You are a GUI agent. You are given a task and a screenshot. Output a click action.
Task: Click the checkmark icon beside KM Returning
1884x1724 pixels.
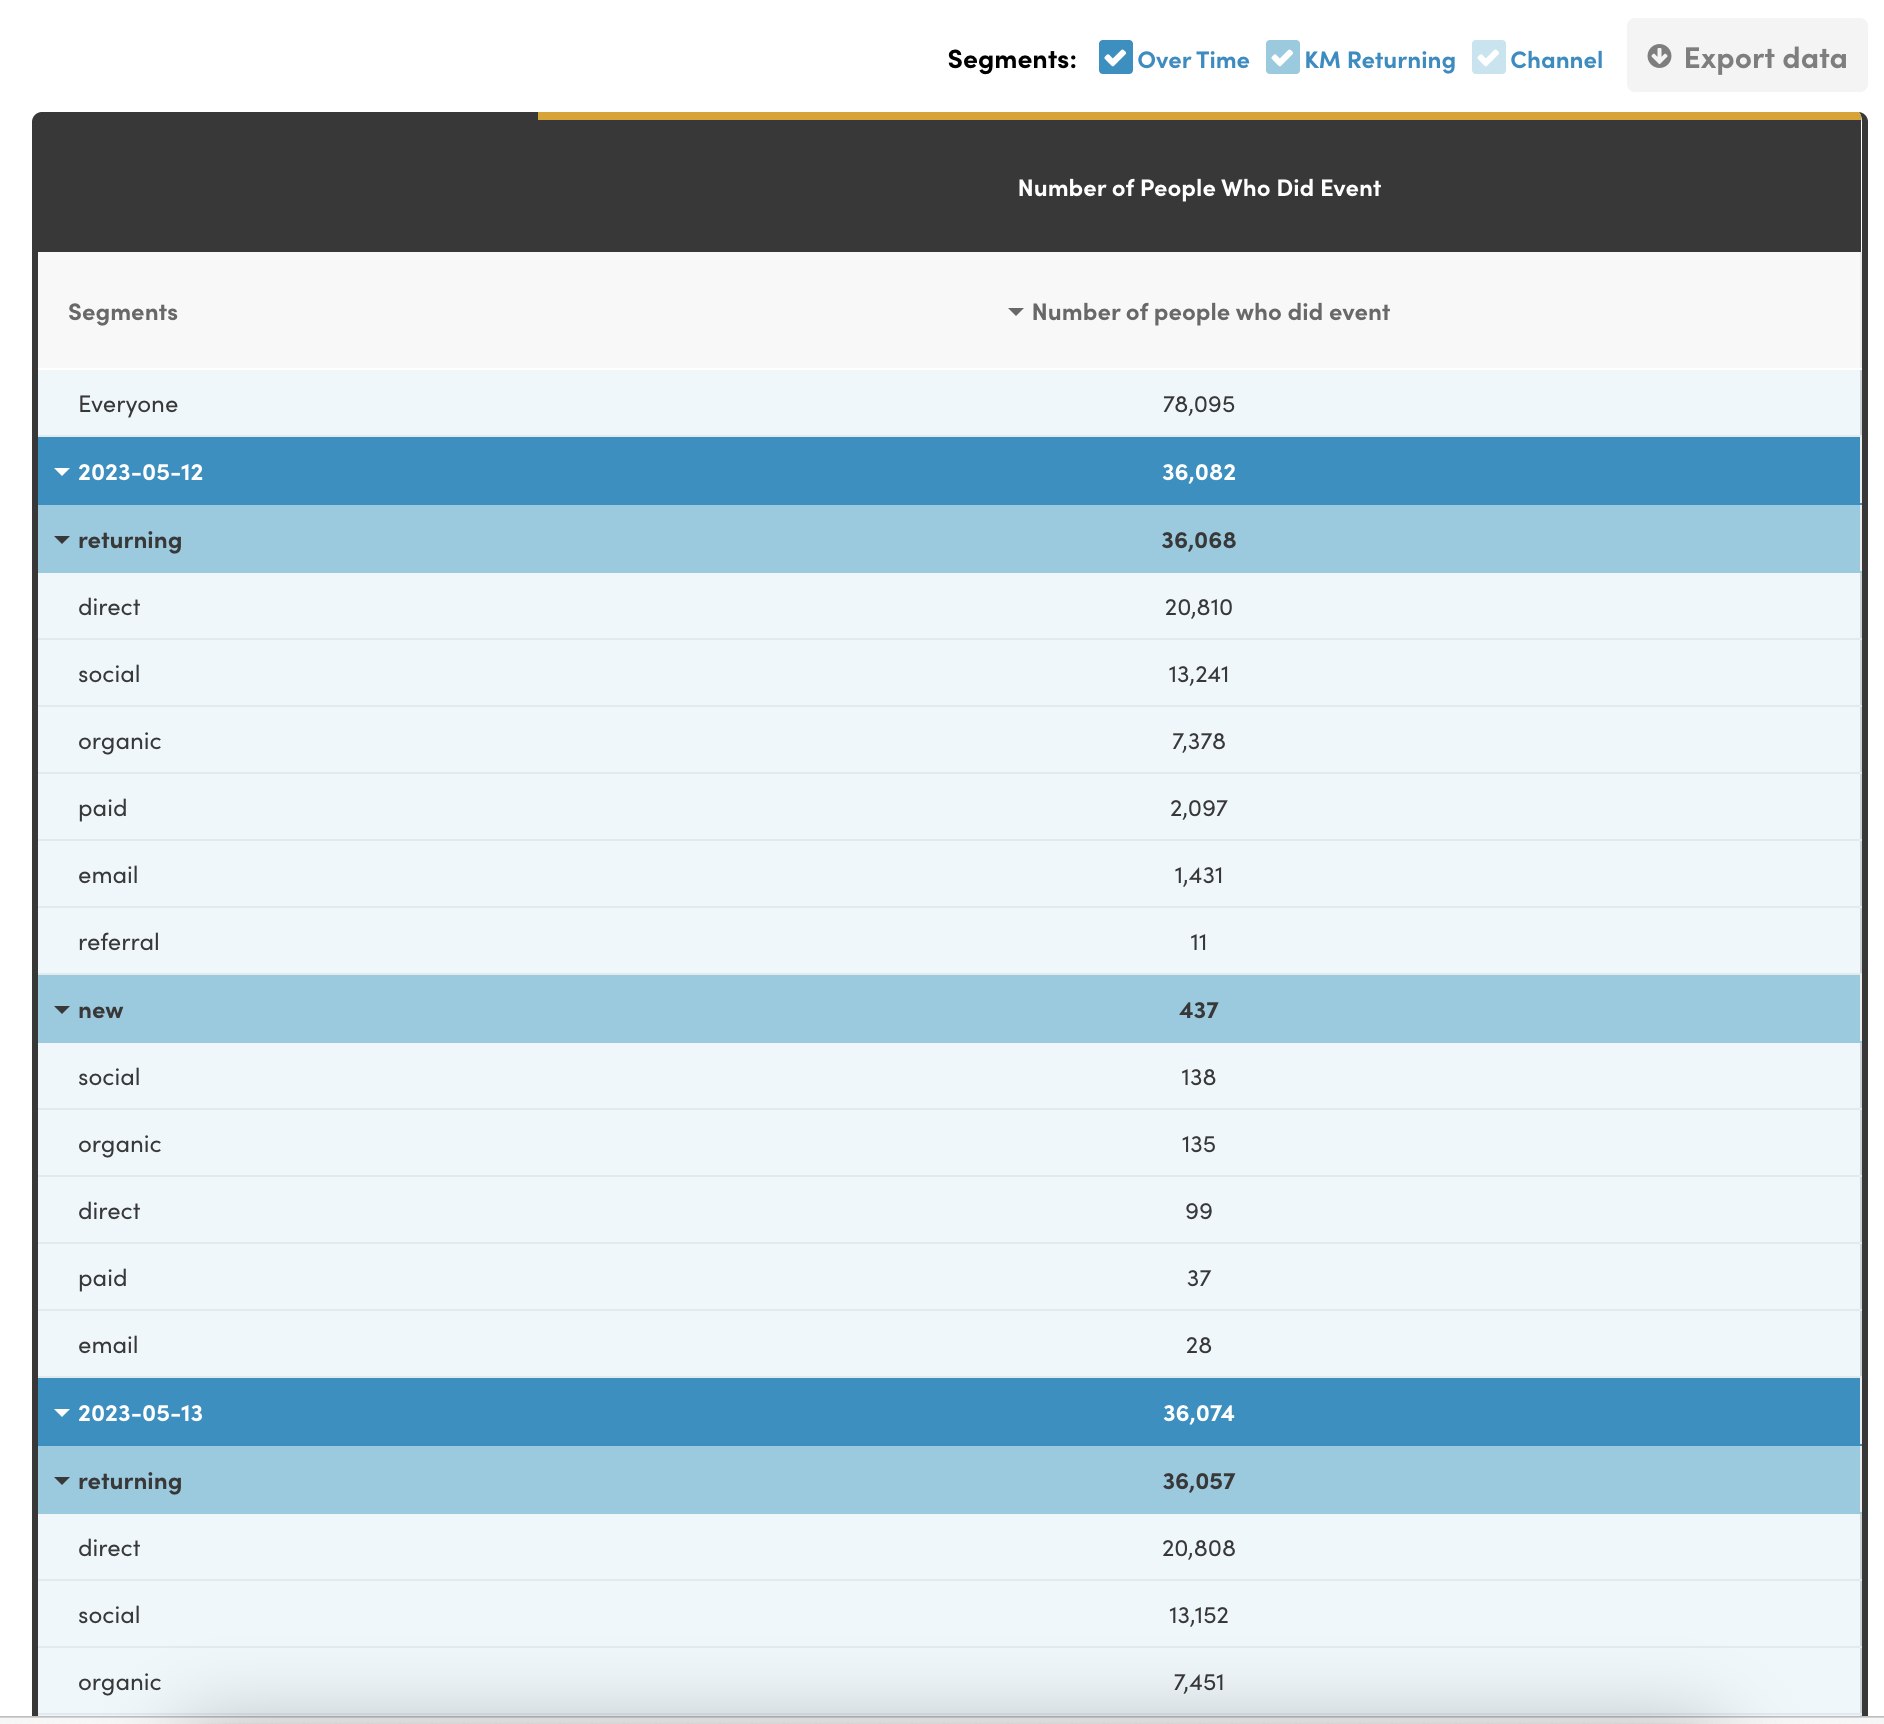1283,58
